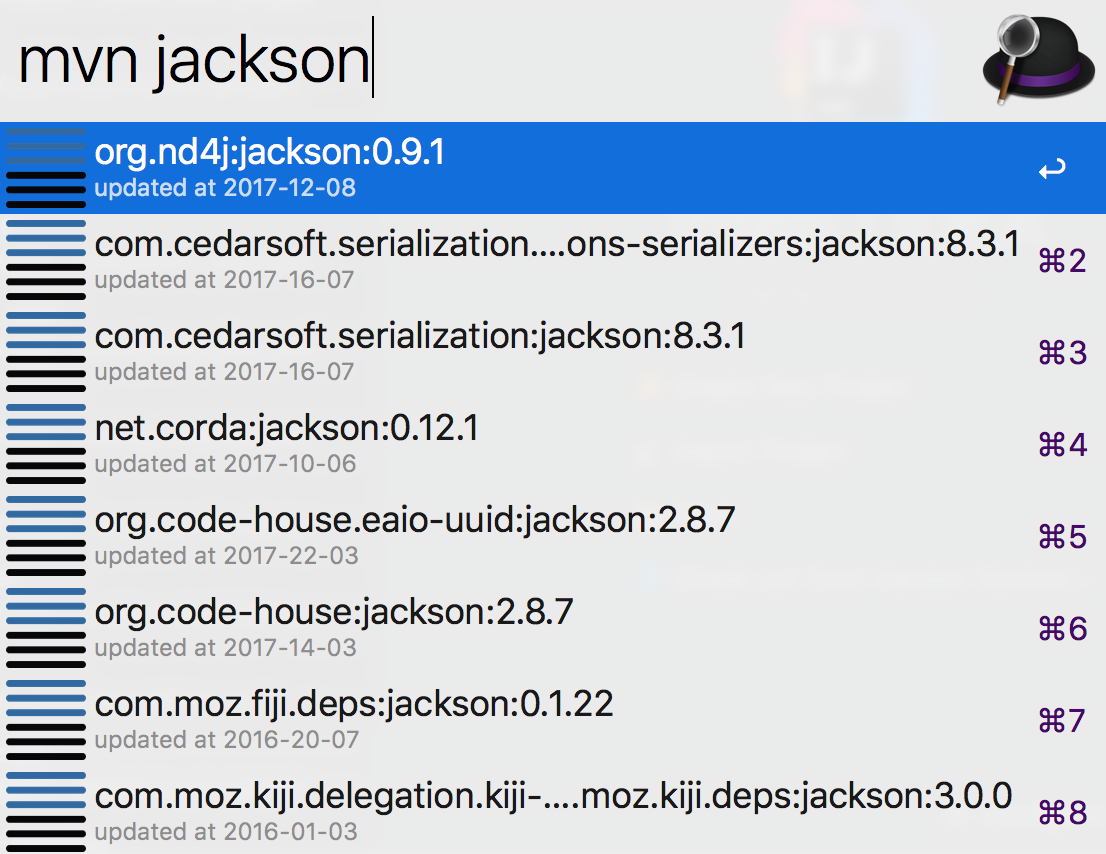
Task: Select the org.code-house:jackson:2.8.7 result
Action: tap(553, 628)
